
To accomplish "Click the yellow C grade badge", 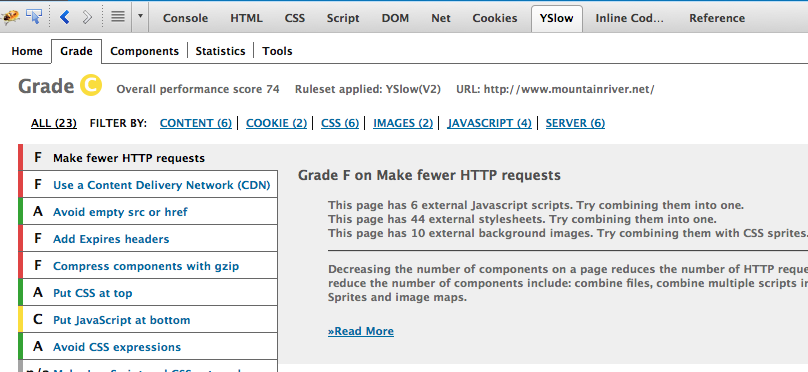I will [x=91, y=86].
